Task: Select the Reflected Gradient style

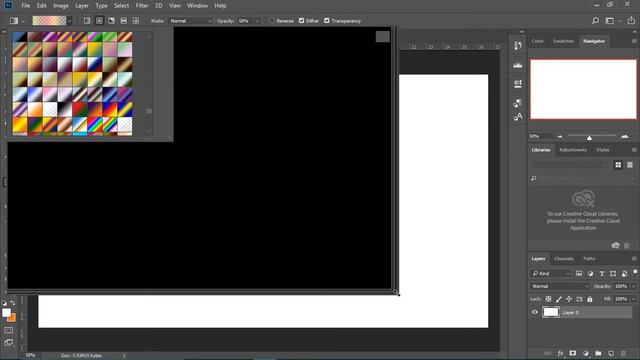Action: (x=124, y=21)
